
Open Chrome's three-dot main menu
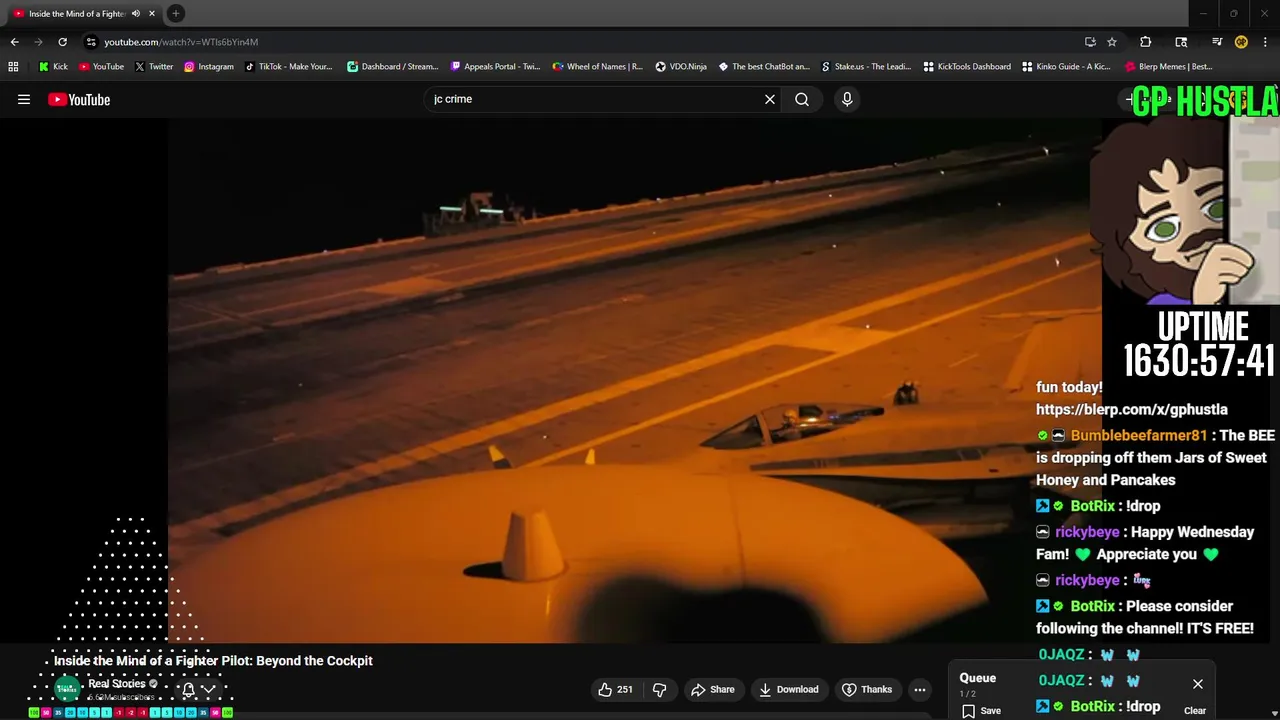[1265, 42]
